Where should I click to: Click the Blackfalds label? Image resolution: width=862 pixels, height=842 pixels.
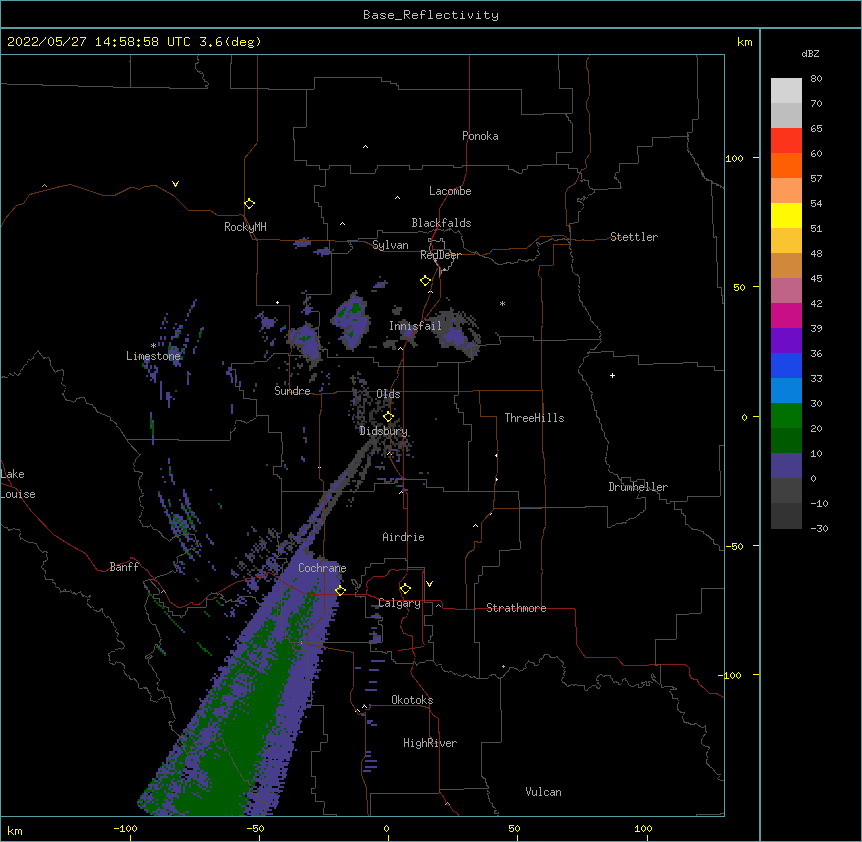pyautogui.click(x=441, y=223)
